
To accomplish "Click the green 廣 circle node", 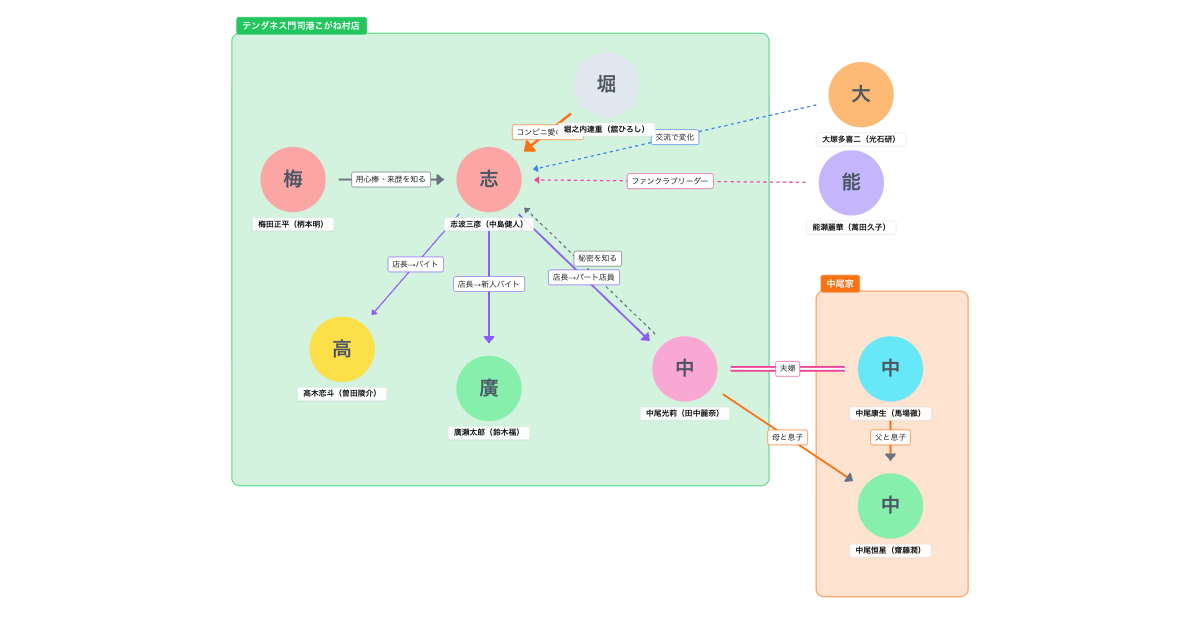I will (x=489, y=389).
